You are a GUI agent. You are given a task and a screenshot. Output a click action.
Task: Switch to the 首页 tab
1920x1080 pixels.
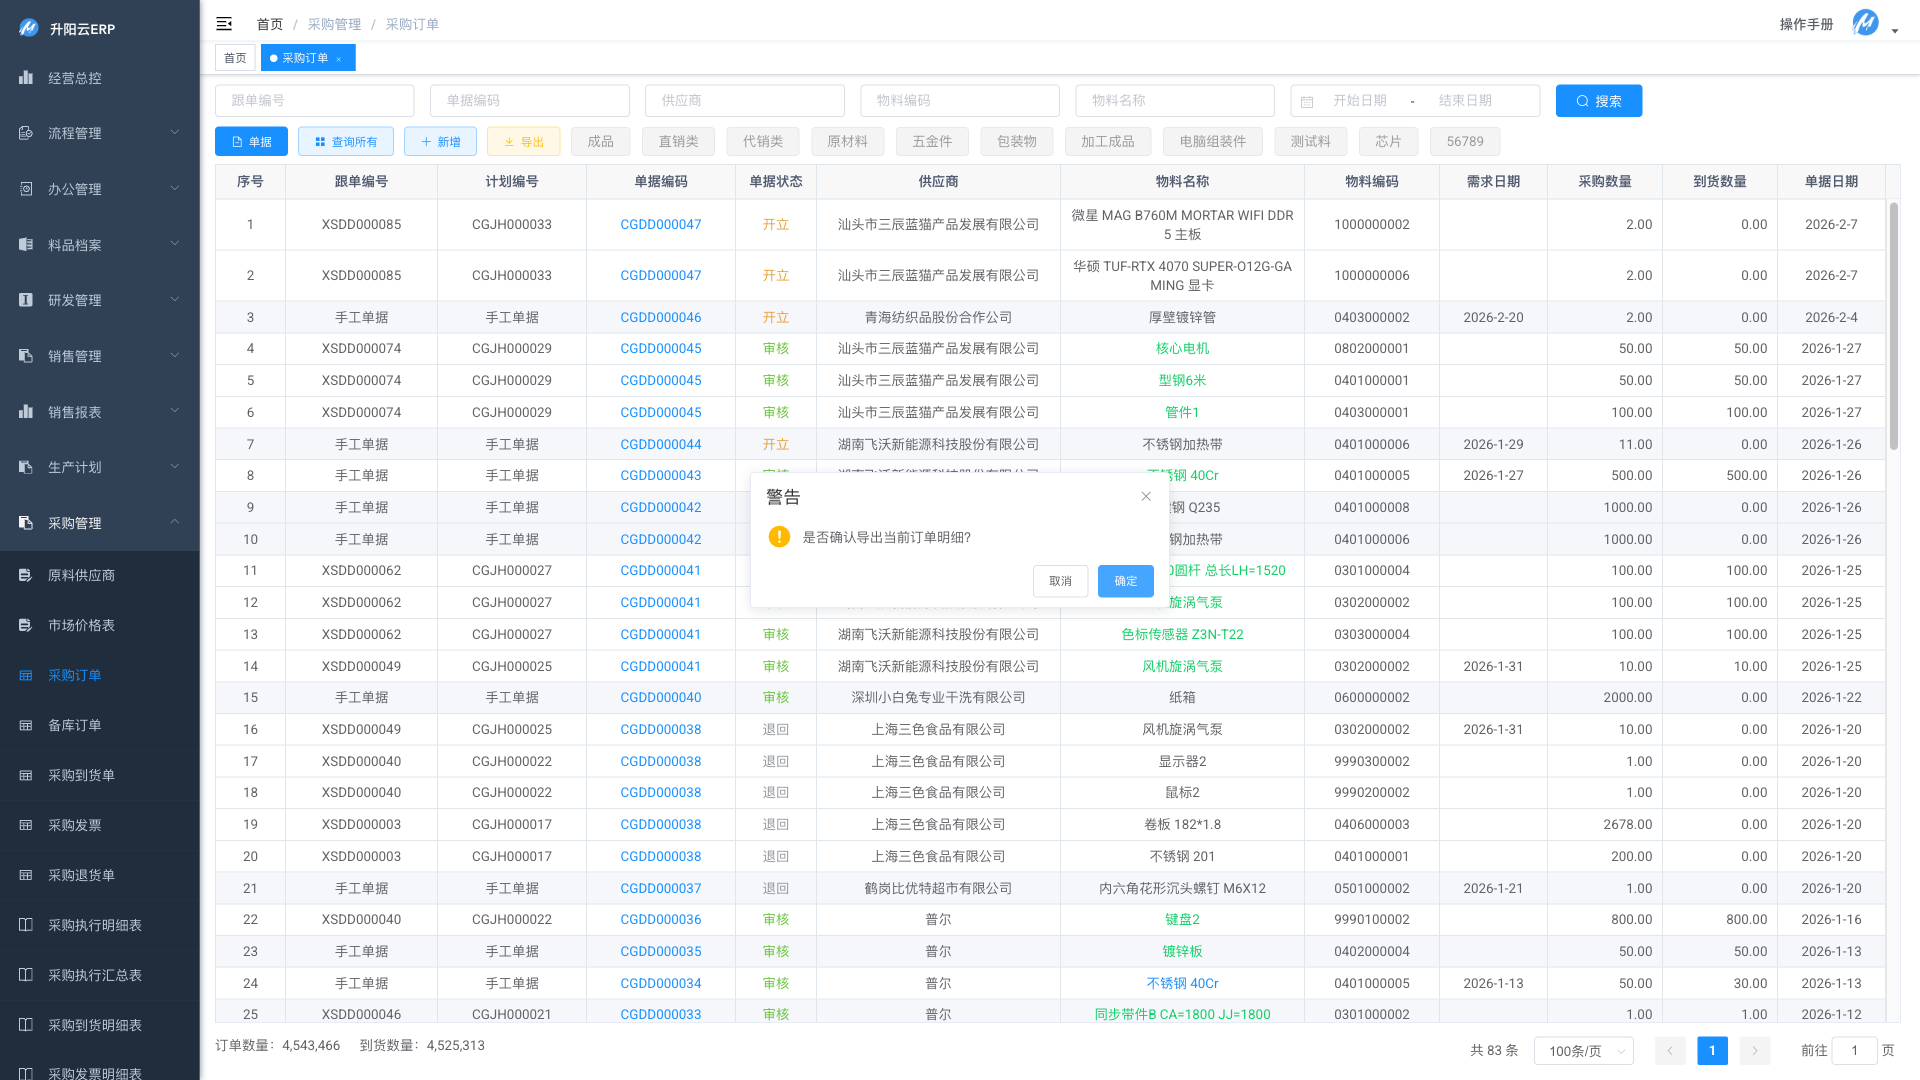[235, 58]
